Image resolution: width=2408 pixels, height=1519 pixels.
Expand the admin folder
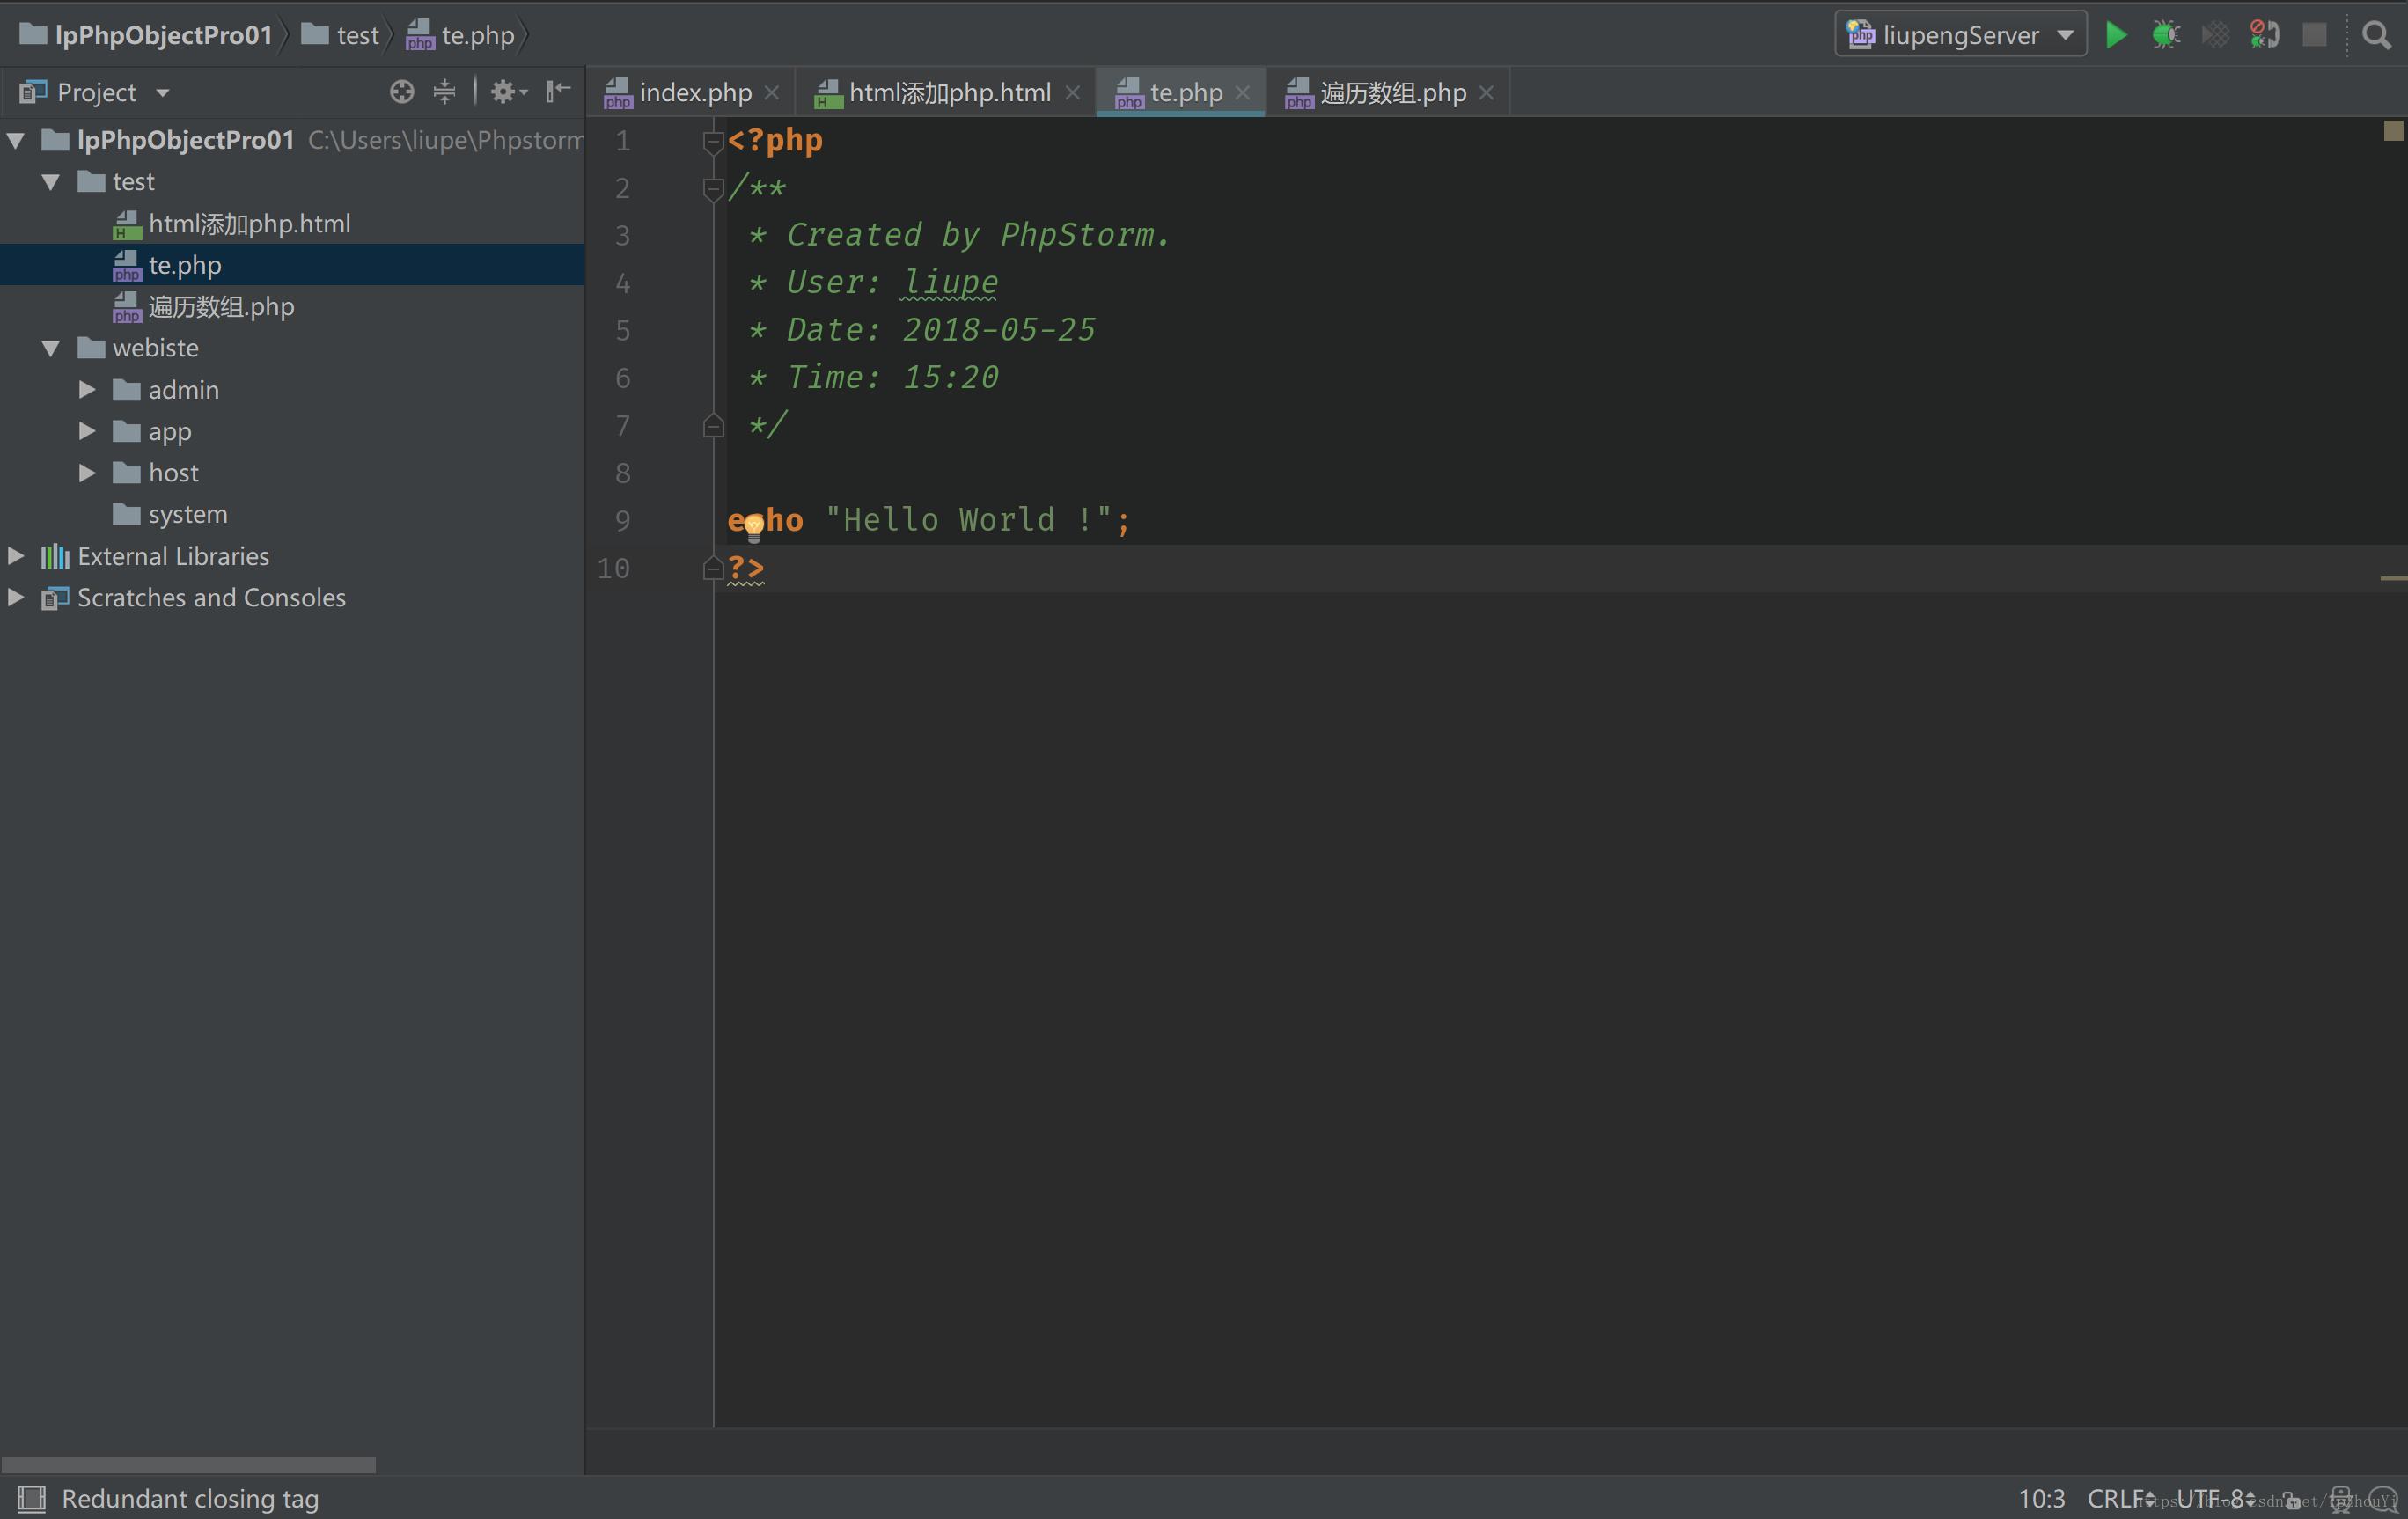[88, 390]
